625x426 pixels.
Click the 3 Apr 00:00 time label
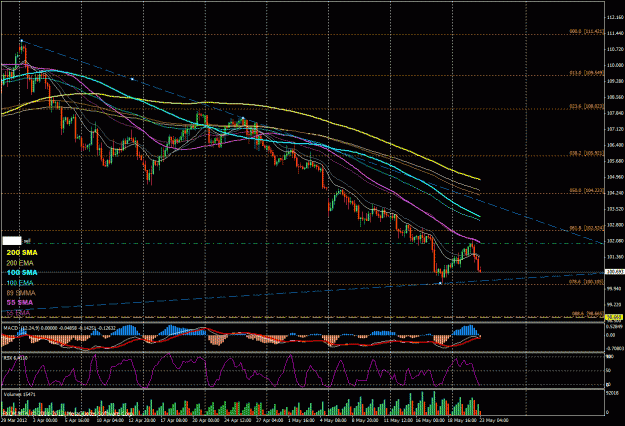45,420
